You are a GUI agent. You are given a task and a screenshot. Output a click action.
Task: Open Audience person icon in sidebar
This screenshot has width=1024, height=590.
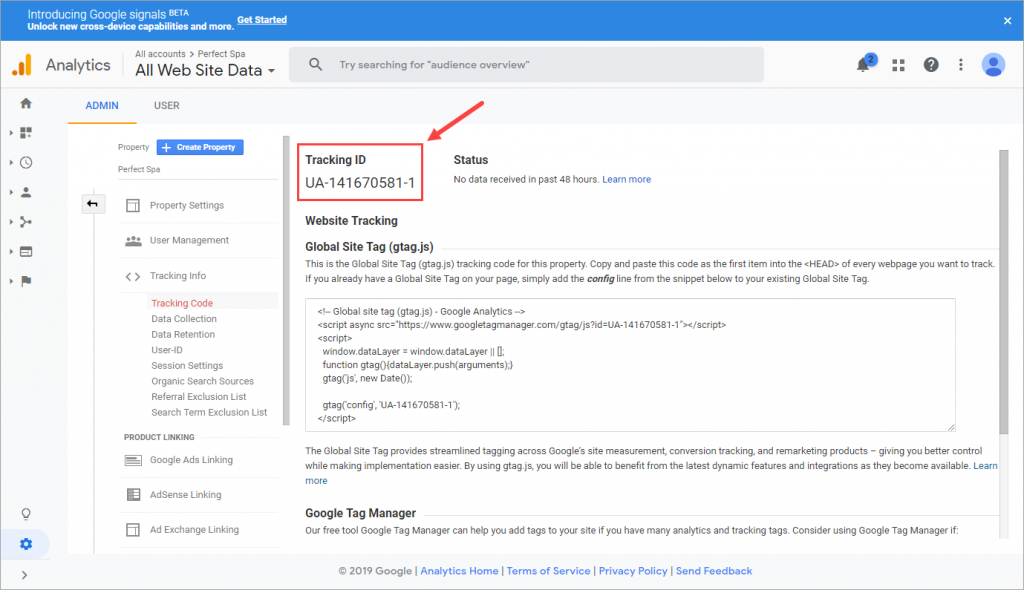[26, 192]
